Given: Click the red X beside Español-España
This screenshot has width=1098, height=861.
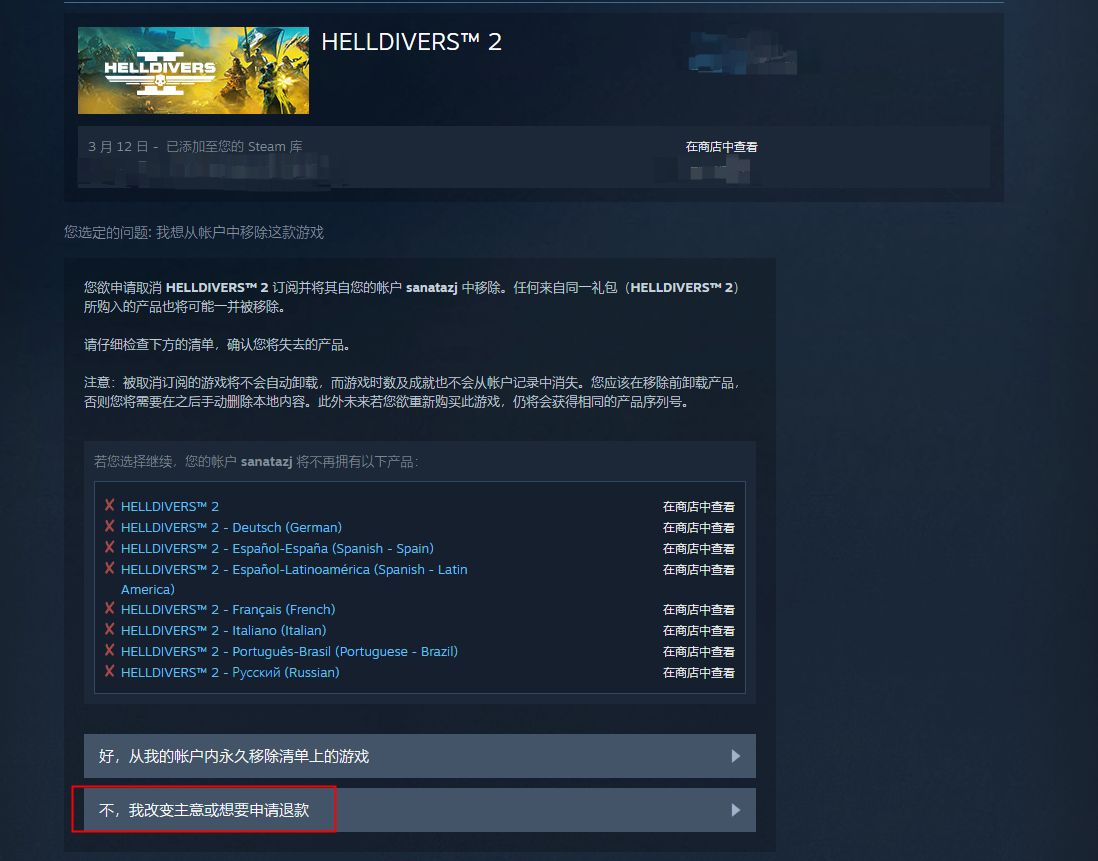Looking at the screenshot, I should pos(109,547).
